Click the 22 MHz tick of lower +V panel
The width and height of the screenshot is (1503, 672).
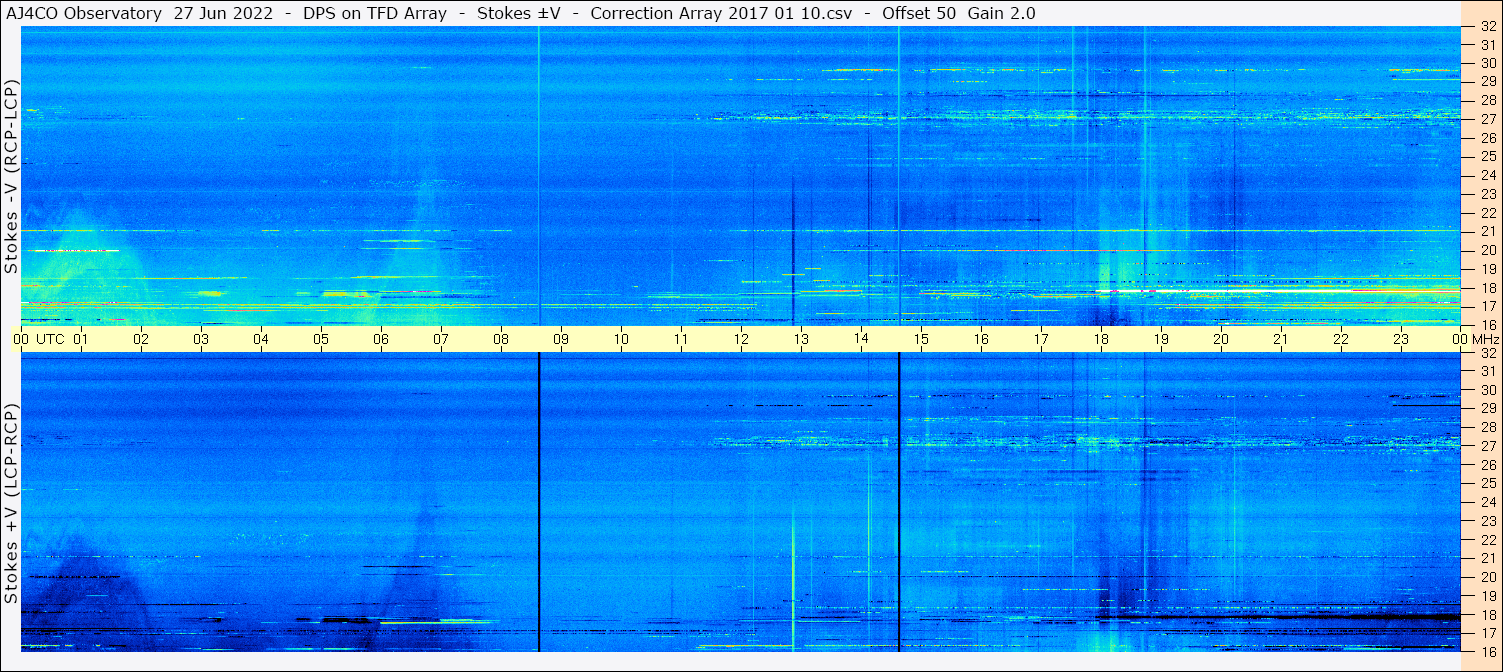1487,539
